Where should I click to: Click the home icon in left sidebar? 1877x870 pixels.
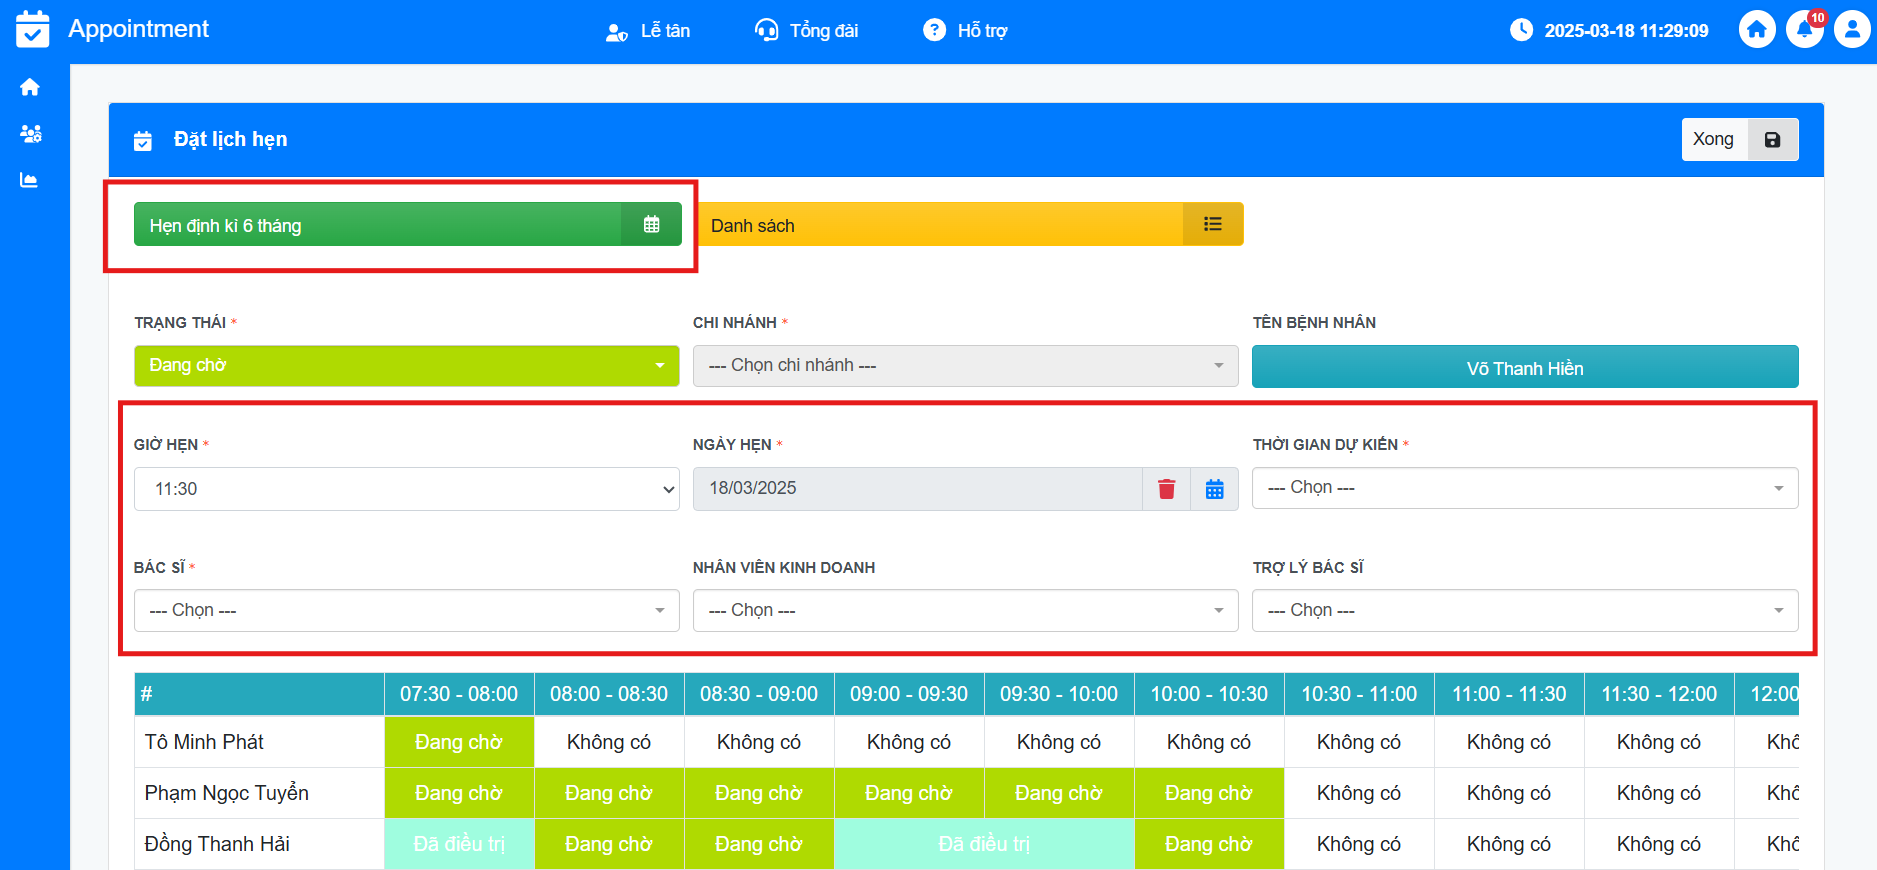(x=30, y=87)
